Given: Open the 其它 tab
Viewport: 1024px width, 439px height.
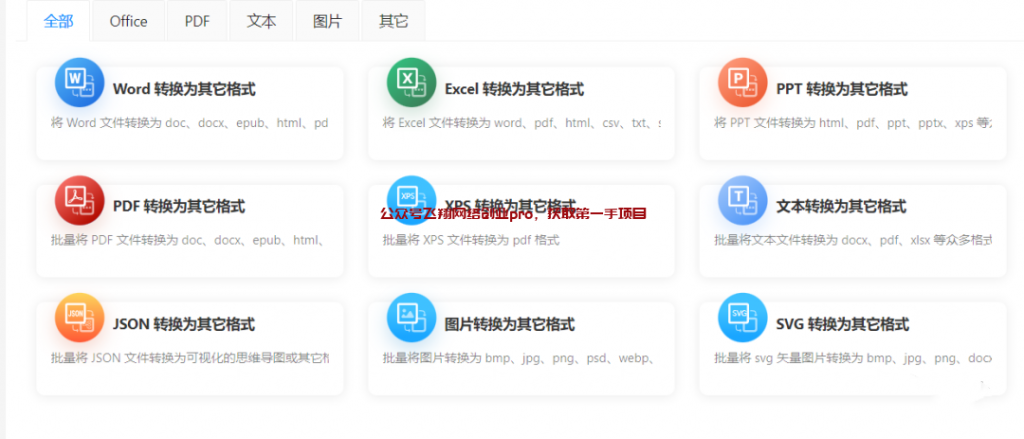Looking at the screenshot, I should click(x=393, y=21).
